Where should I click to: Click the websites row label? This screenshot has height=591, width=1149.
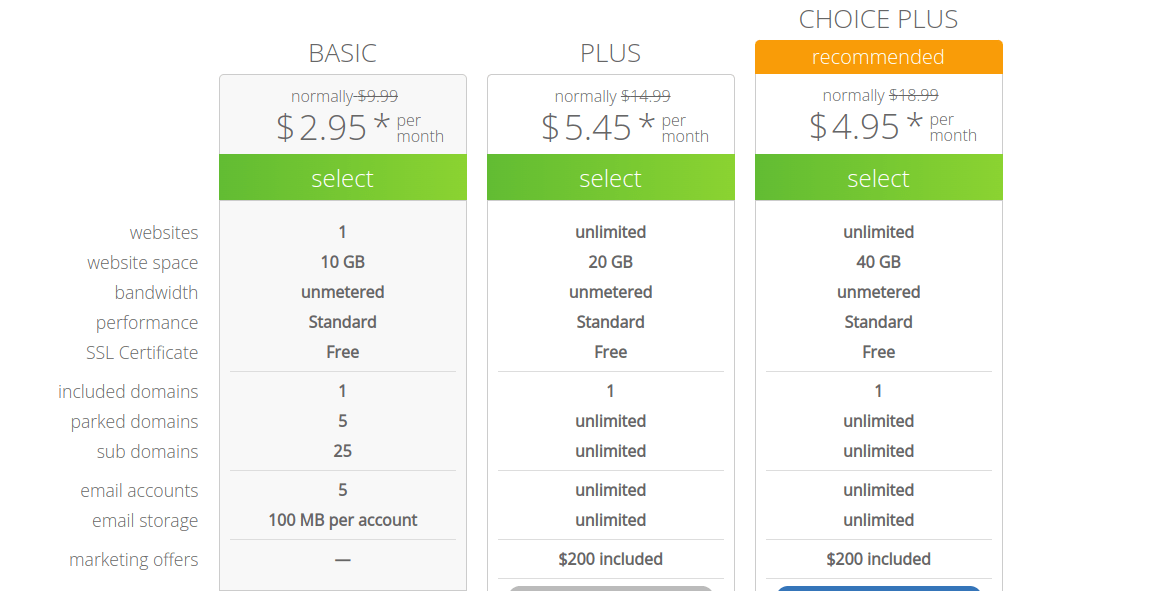pos(164,232)
